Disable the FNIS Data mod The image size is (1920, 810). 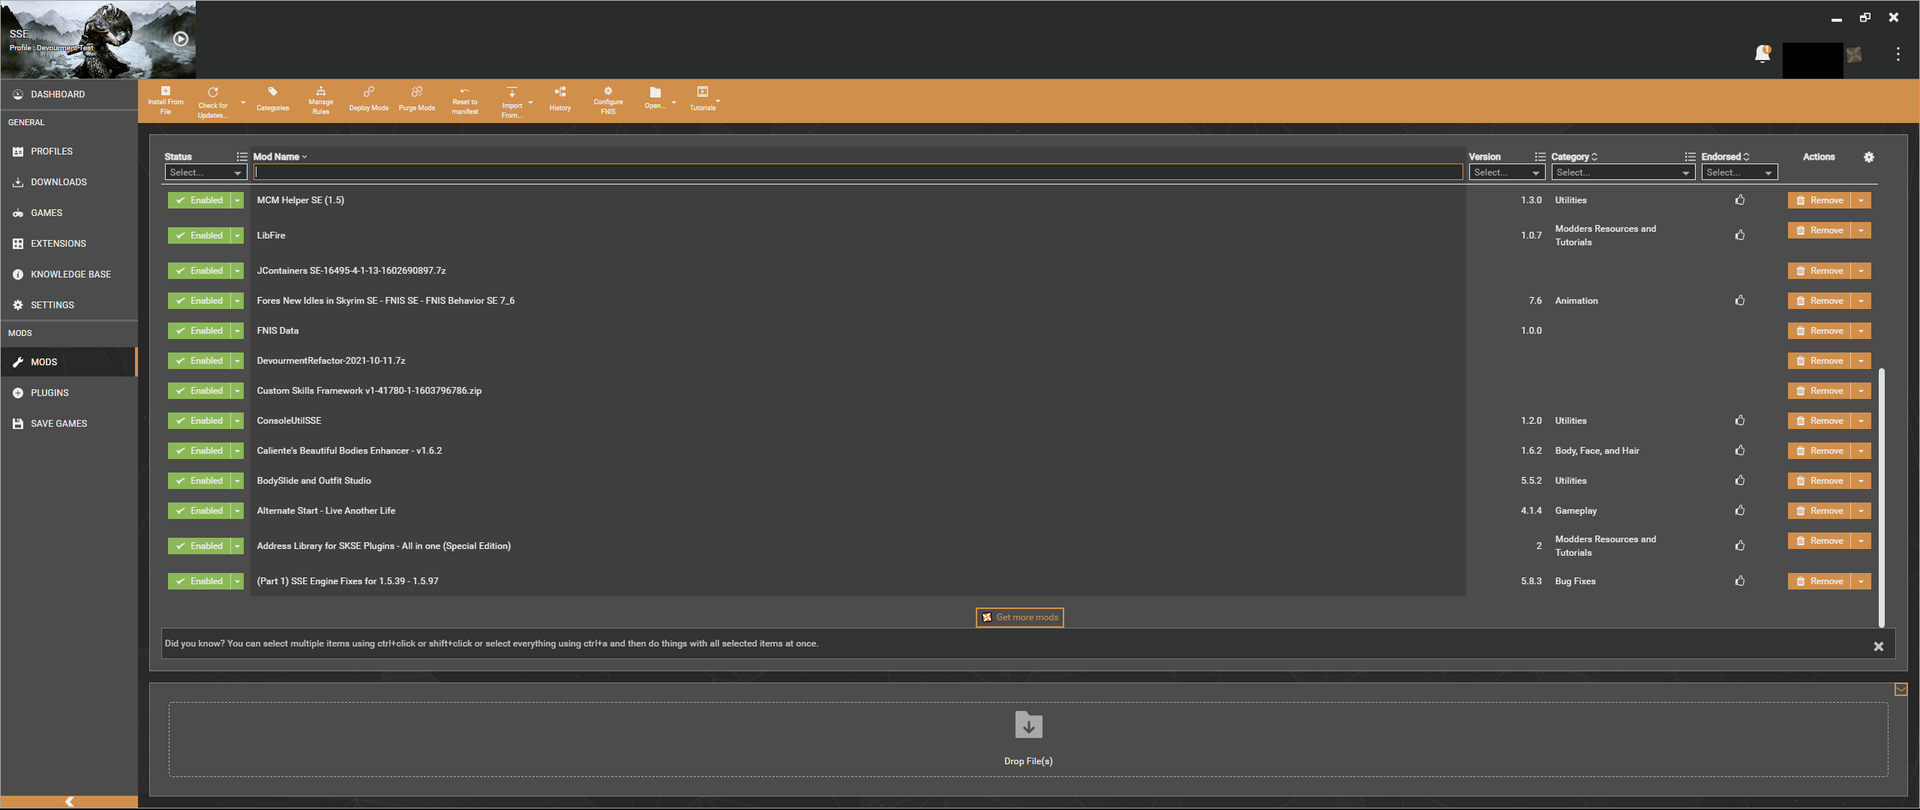click(x=199, y=331)
